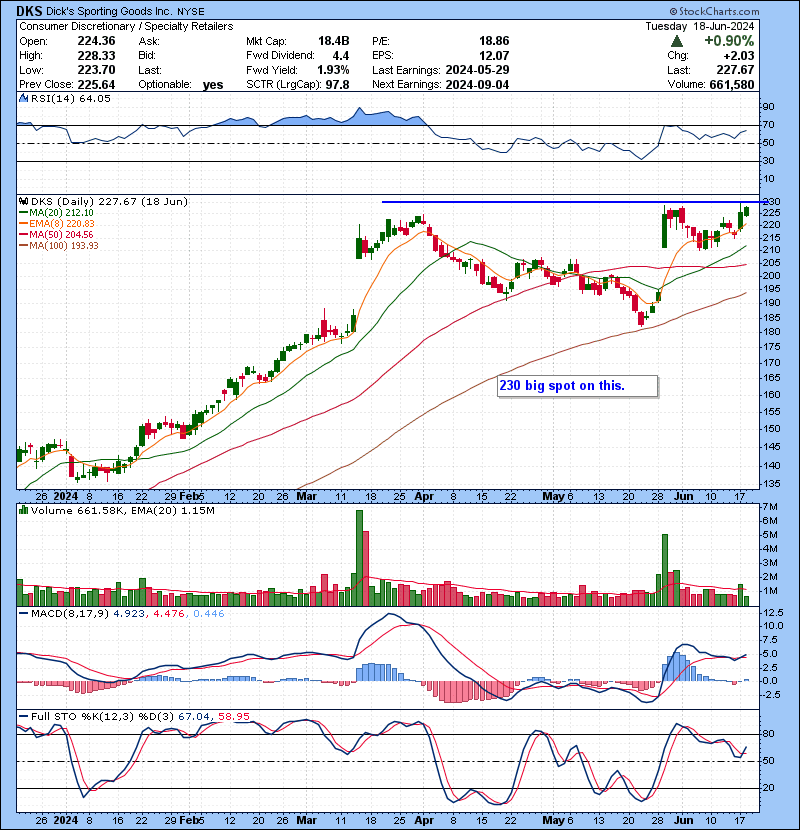Click the EPS value 12.07

[x=494, y=55]
